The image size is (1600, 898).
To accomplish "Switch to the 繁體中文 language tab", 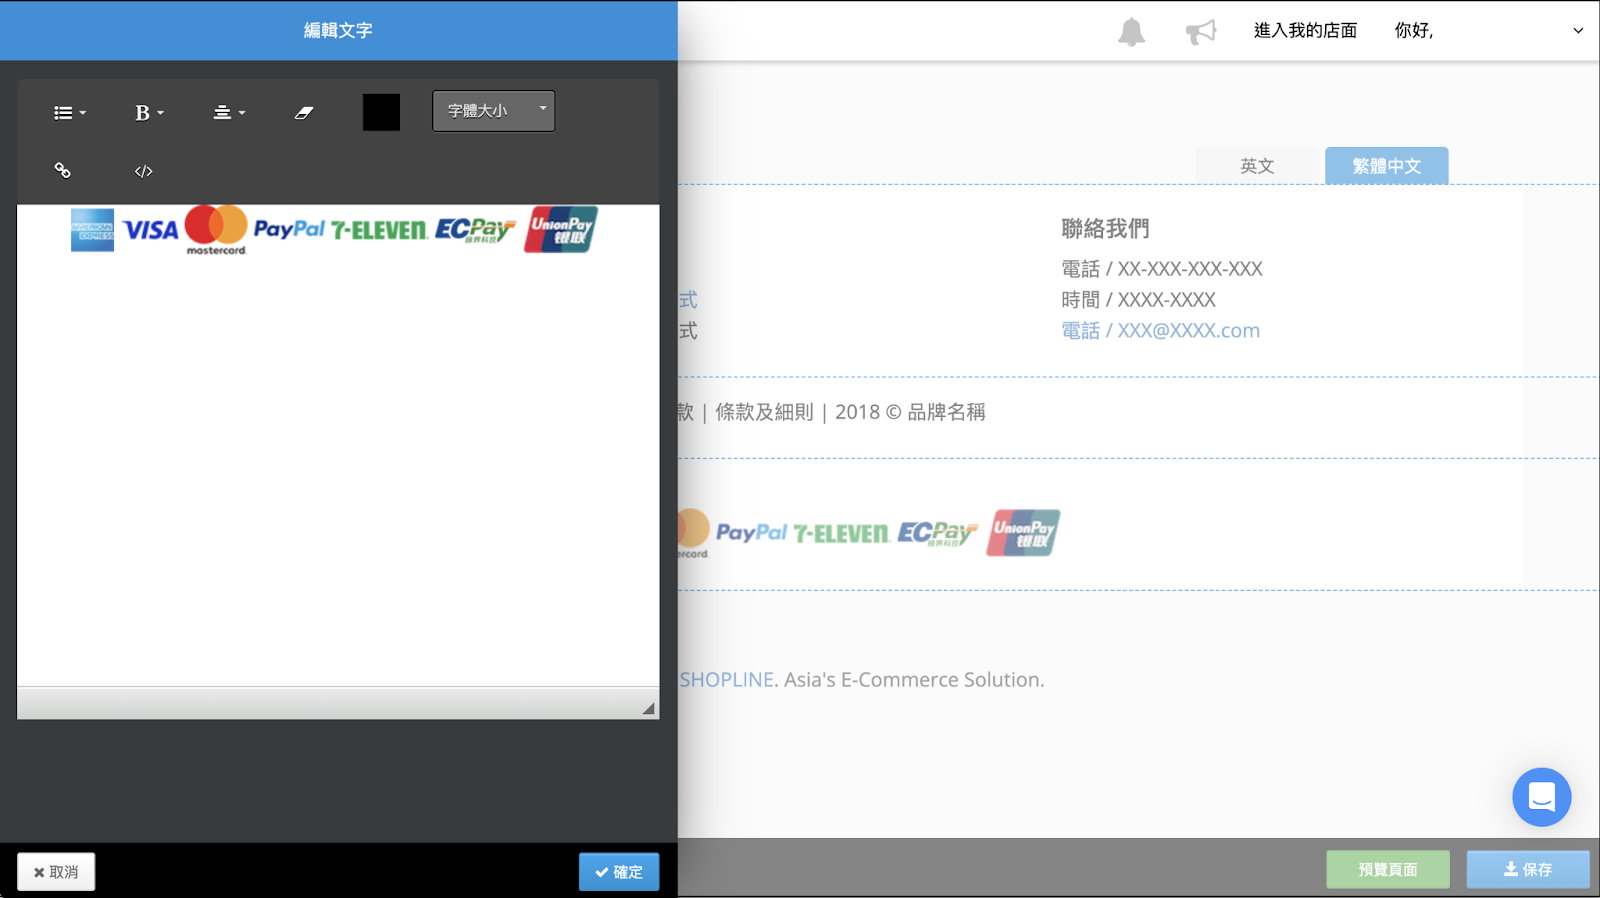I will pyautogui.click(x=1386, y=166).
